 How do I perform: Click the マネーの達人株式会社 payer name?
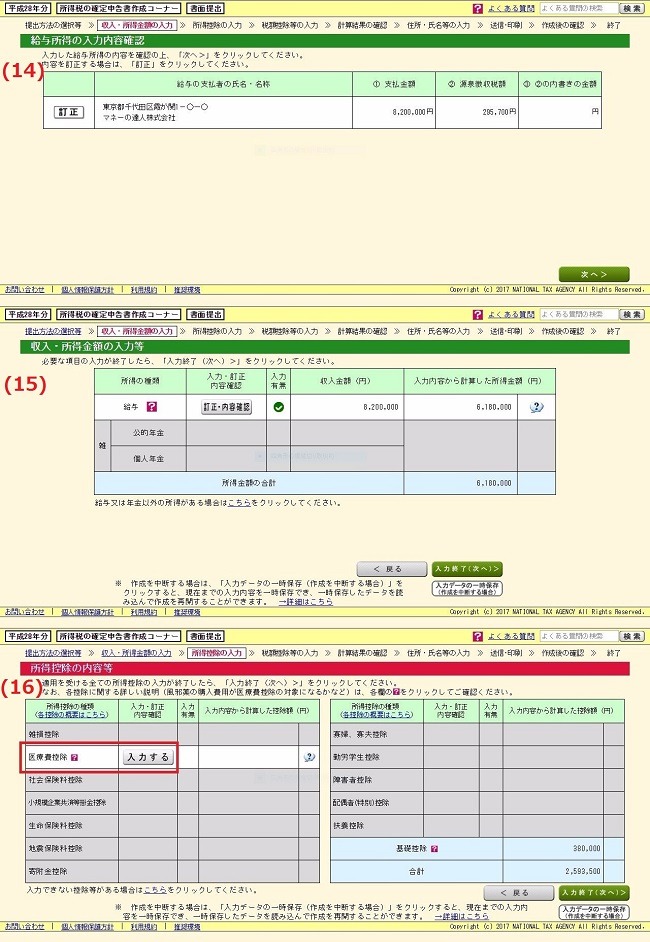[x=139, y=118]
